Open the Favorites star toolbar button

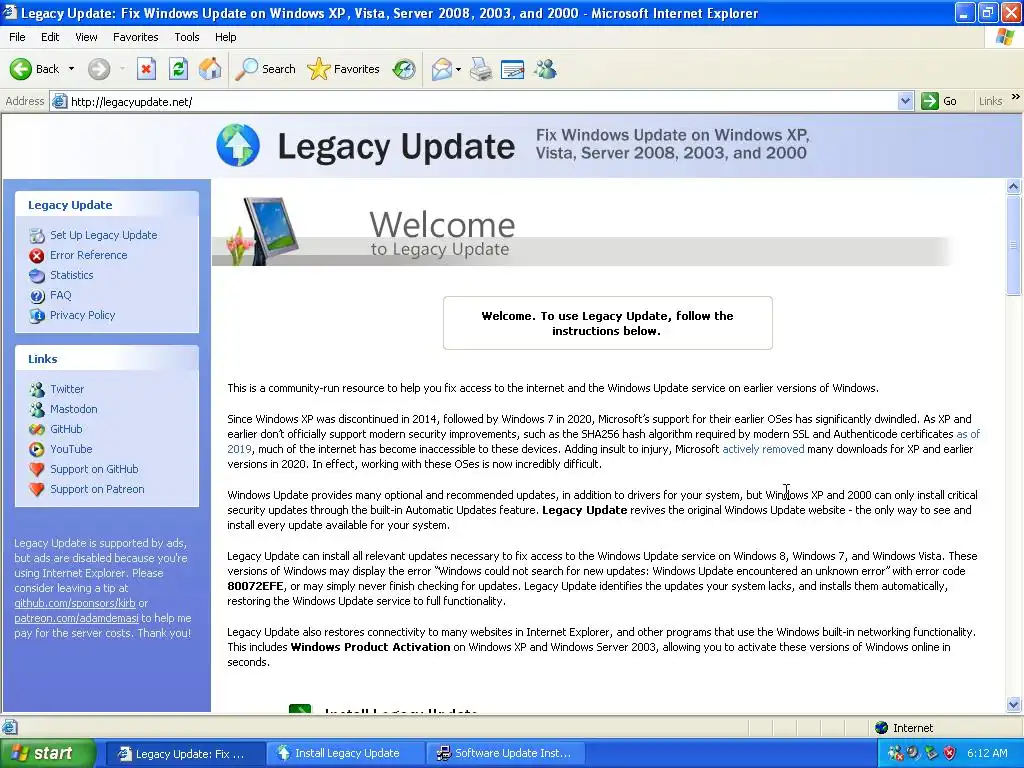click(344, 69)
